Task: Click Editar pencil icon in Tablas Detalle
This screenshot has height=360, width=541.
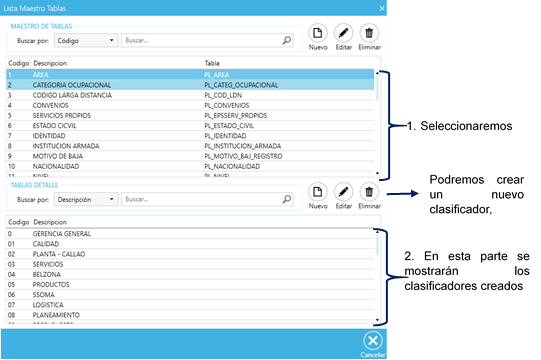Action: click(343, 192)
